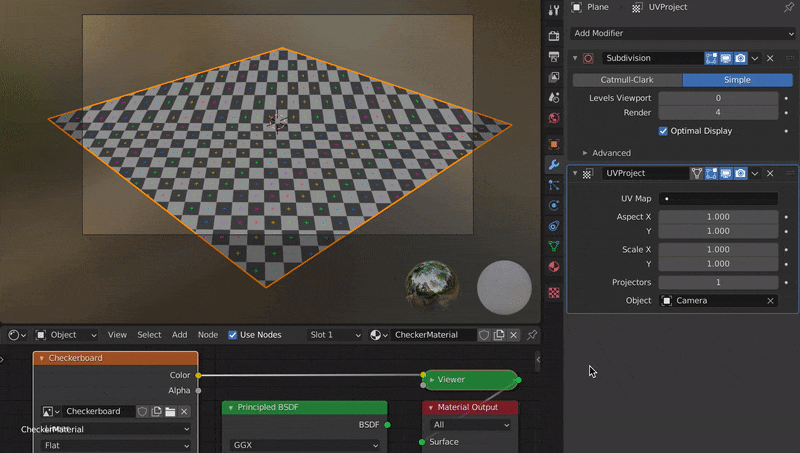Open the Object properties tab
Screen dimensions: 800x453
pyautogui.click(x=554, y=144)
